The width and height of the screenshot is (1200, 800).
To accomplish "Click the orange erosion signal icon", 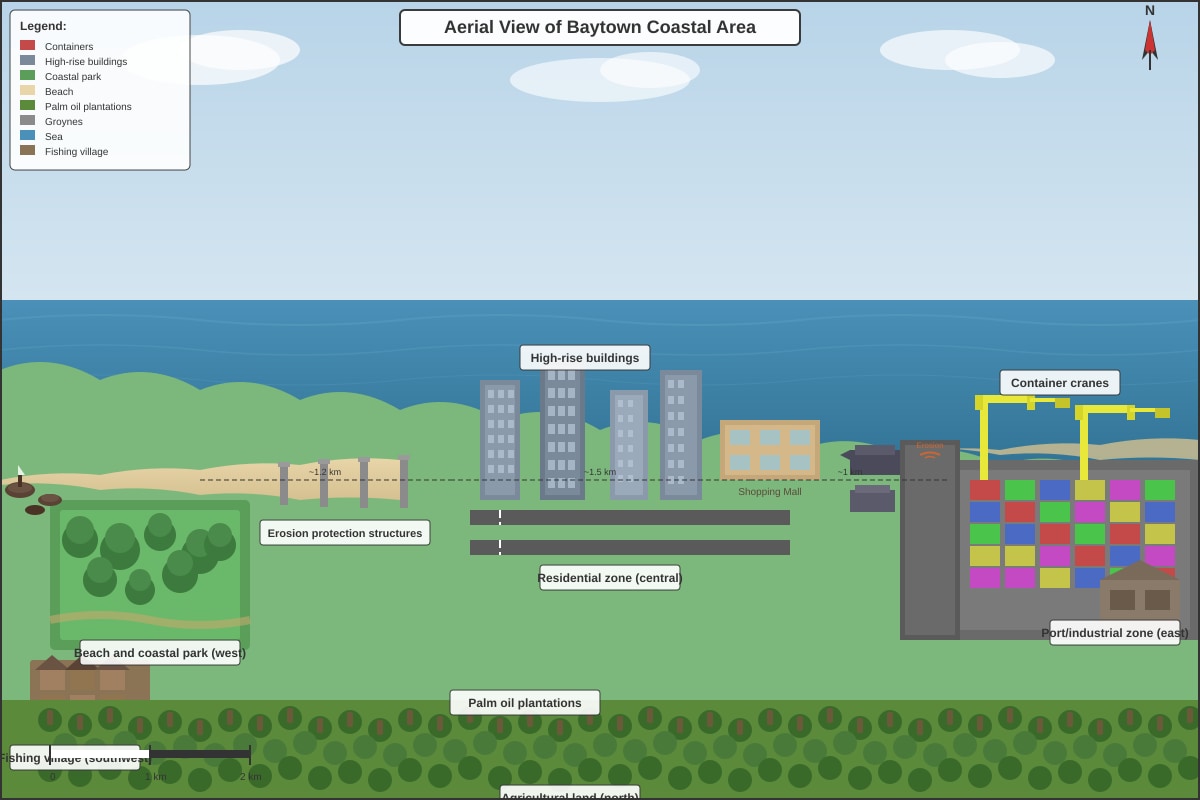I will tap(930, 454).
